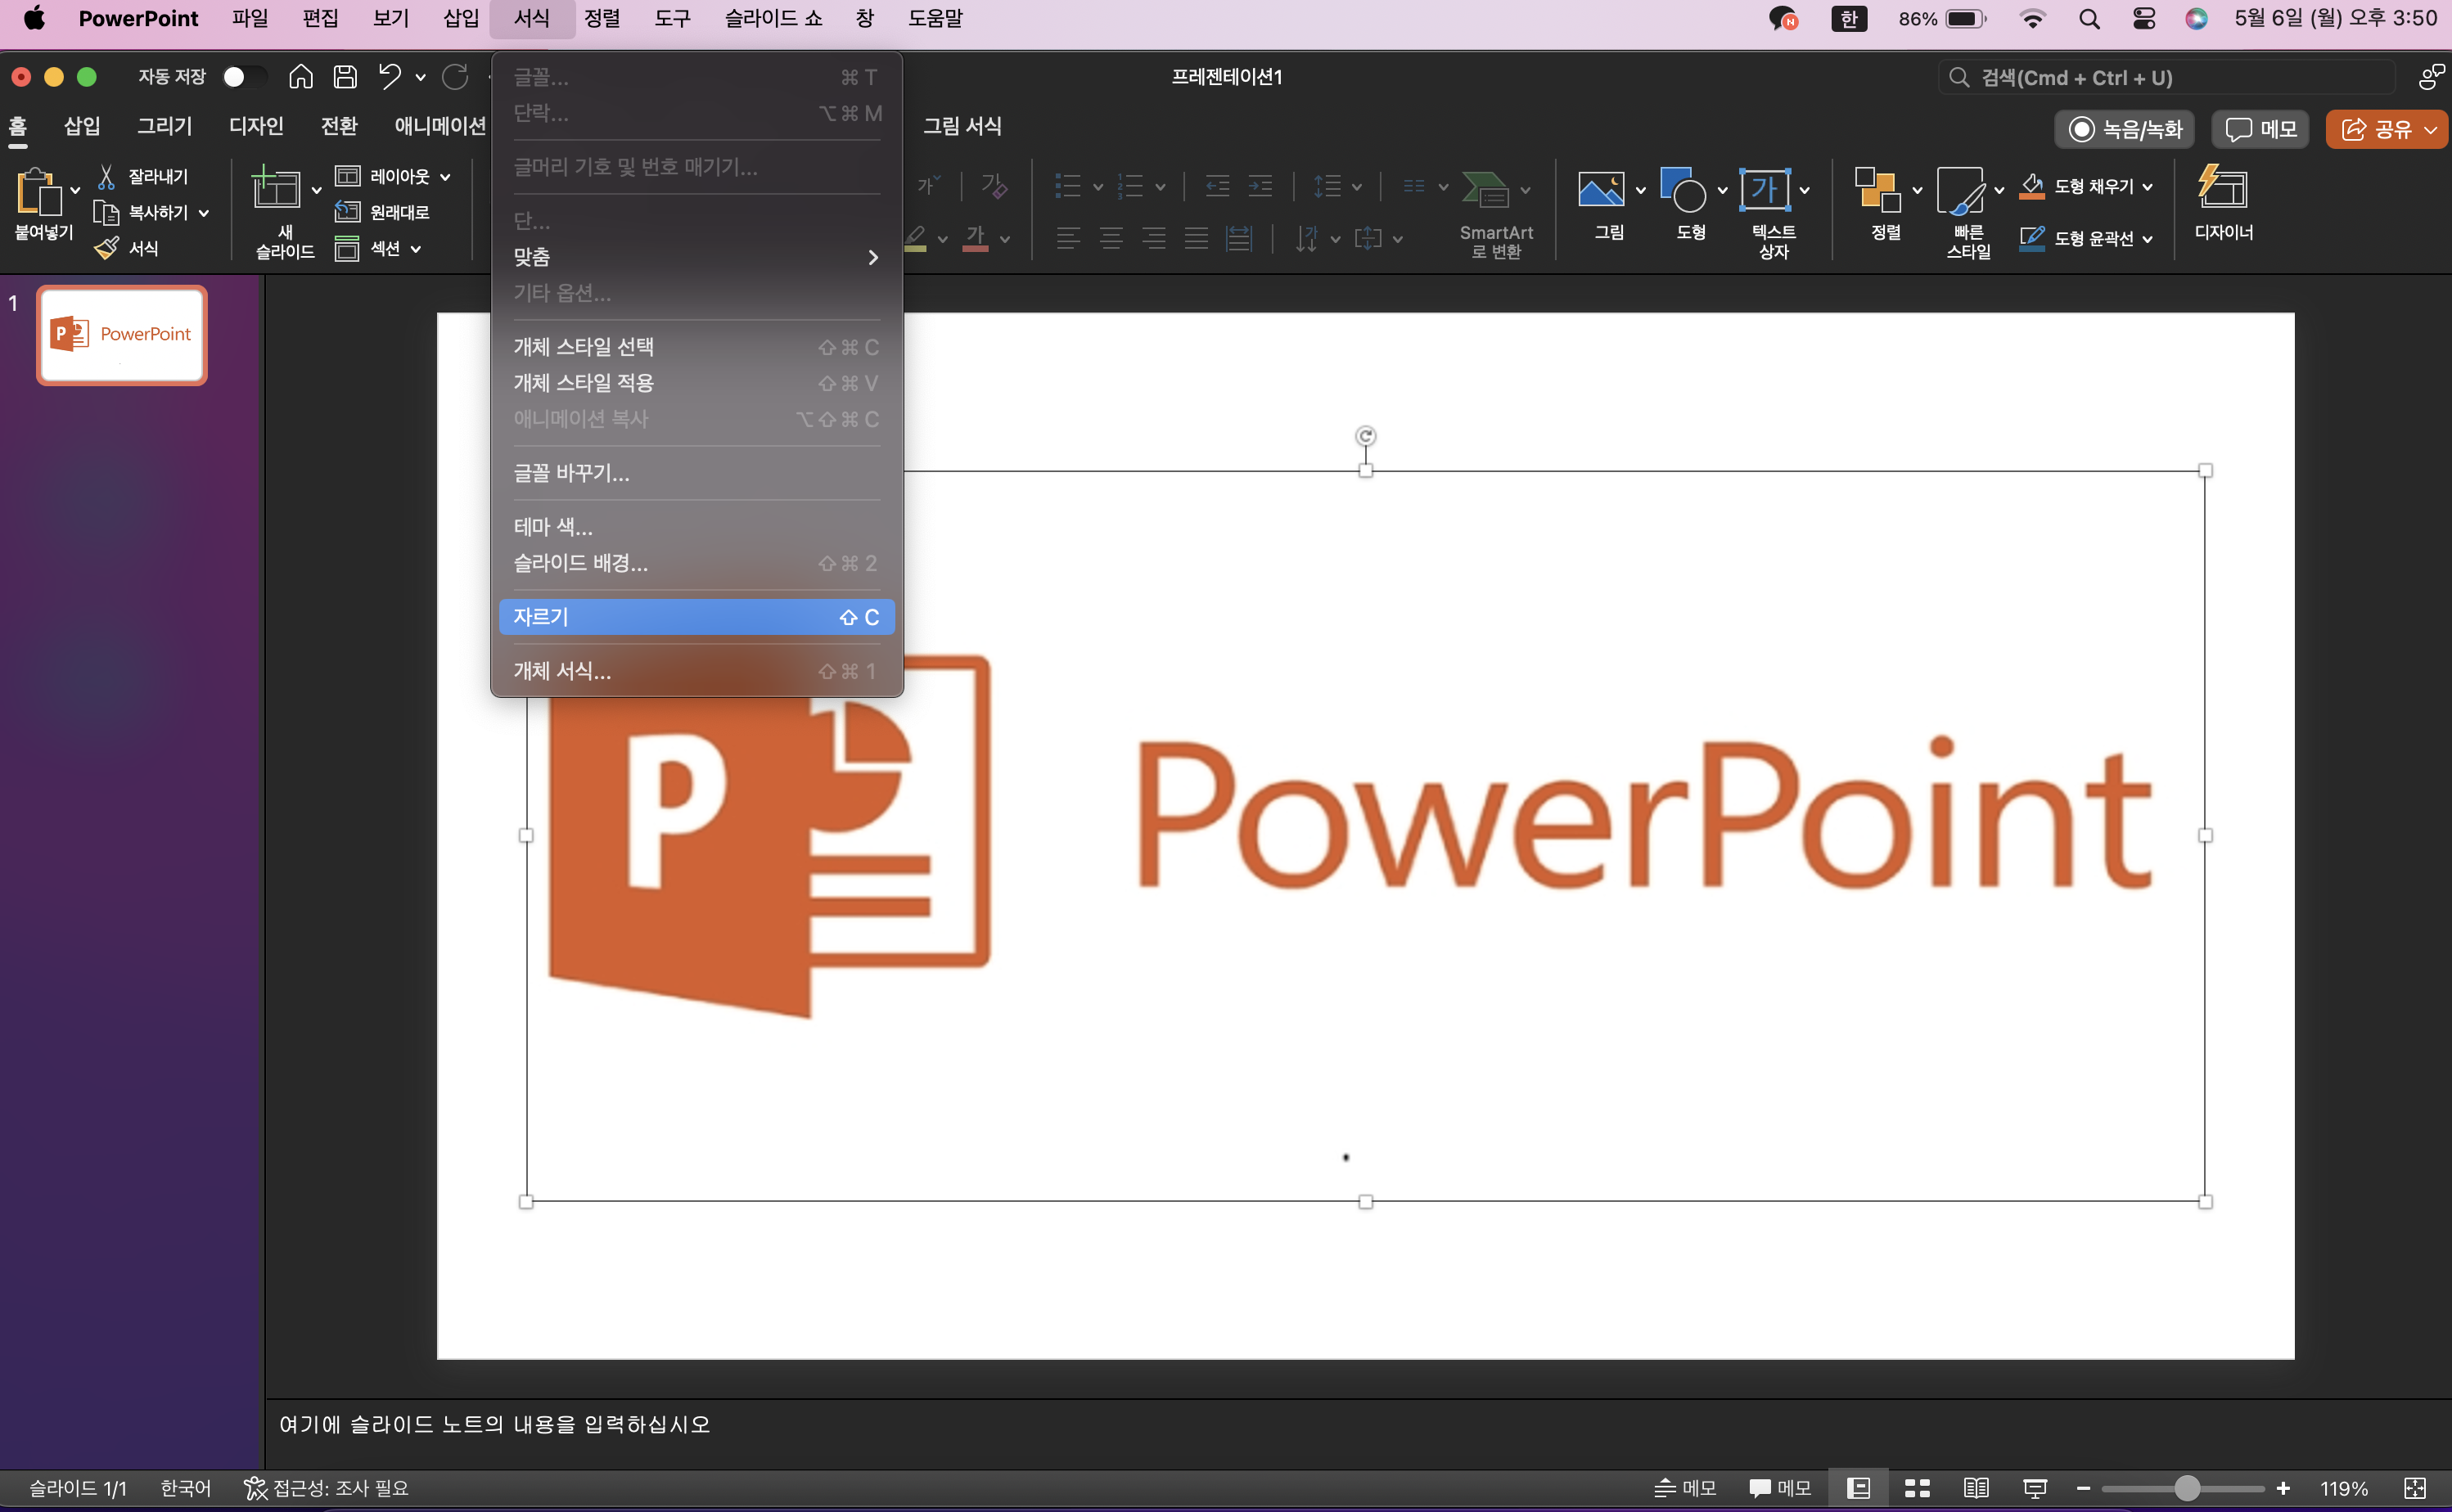Screen dimensions: 2452x1512
Task: Click the Reset (원래대로) button
Action: tap(382, 212)
